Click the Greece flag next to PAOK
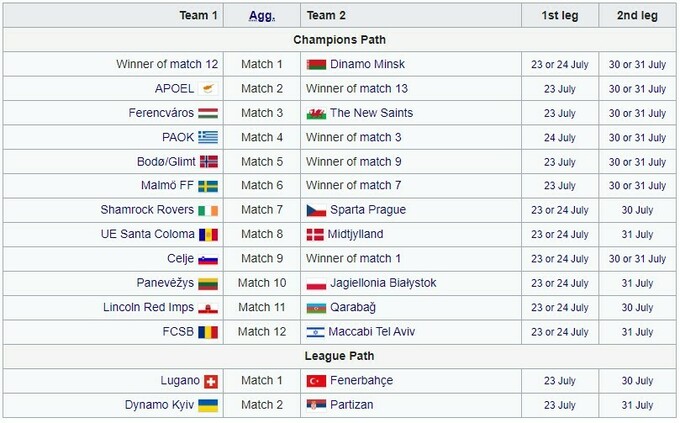The width and height of the screenshot is (680, 423). click(x=208, y=137)
